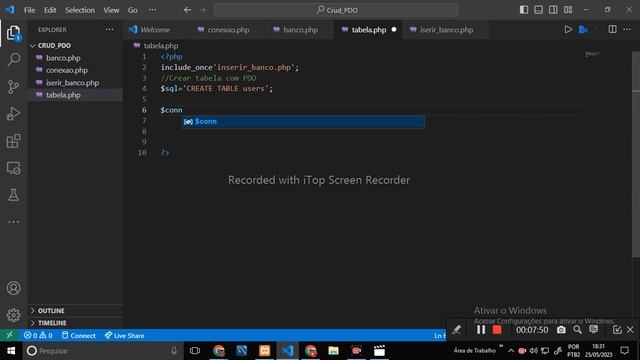
Task: Open the Explorer view in activity bar
Action: pos(13,33)
